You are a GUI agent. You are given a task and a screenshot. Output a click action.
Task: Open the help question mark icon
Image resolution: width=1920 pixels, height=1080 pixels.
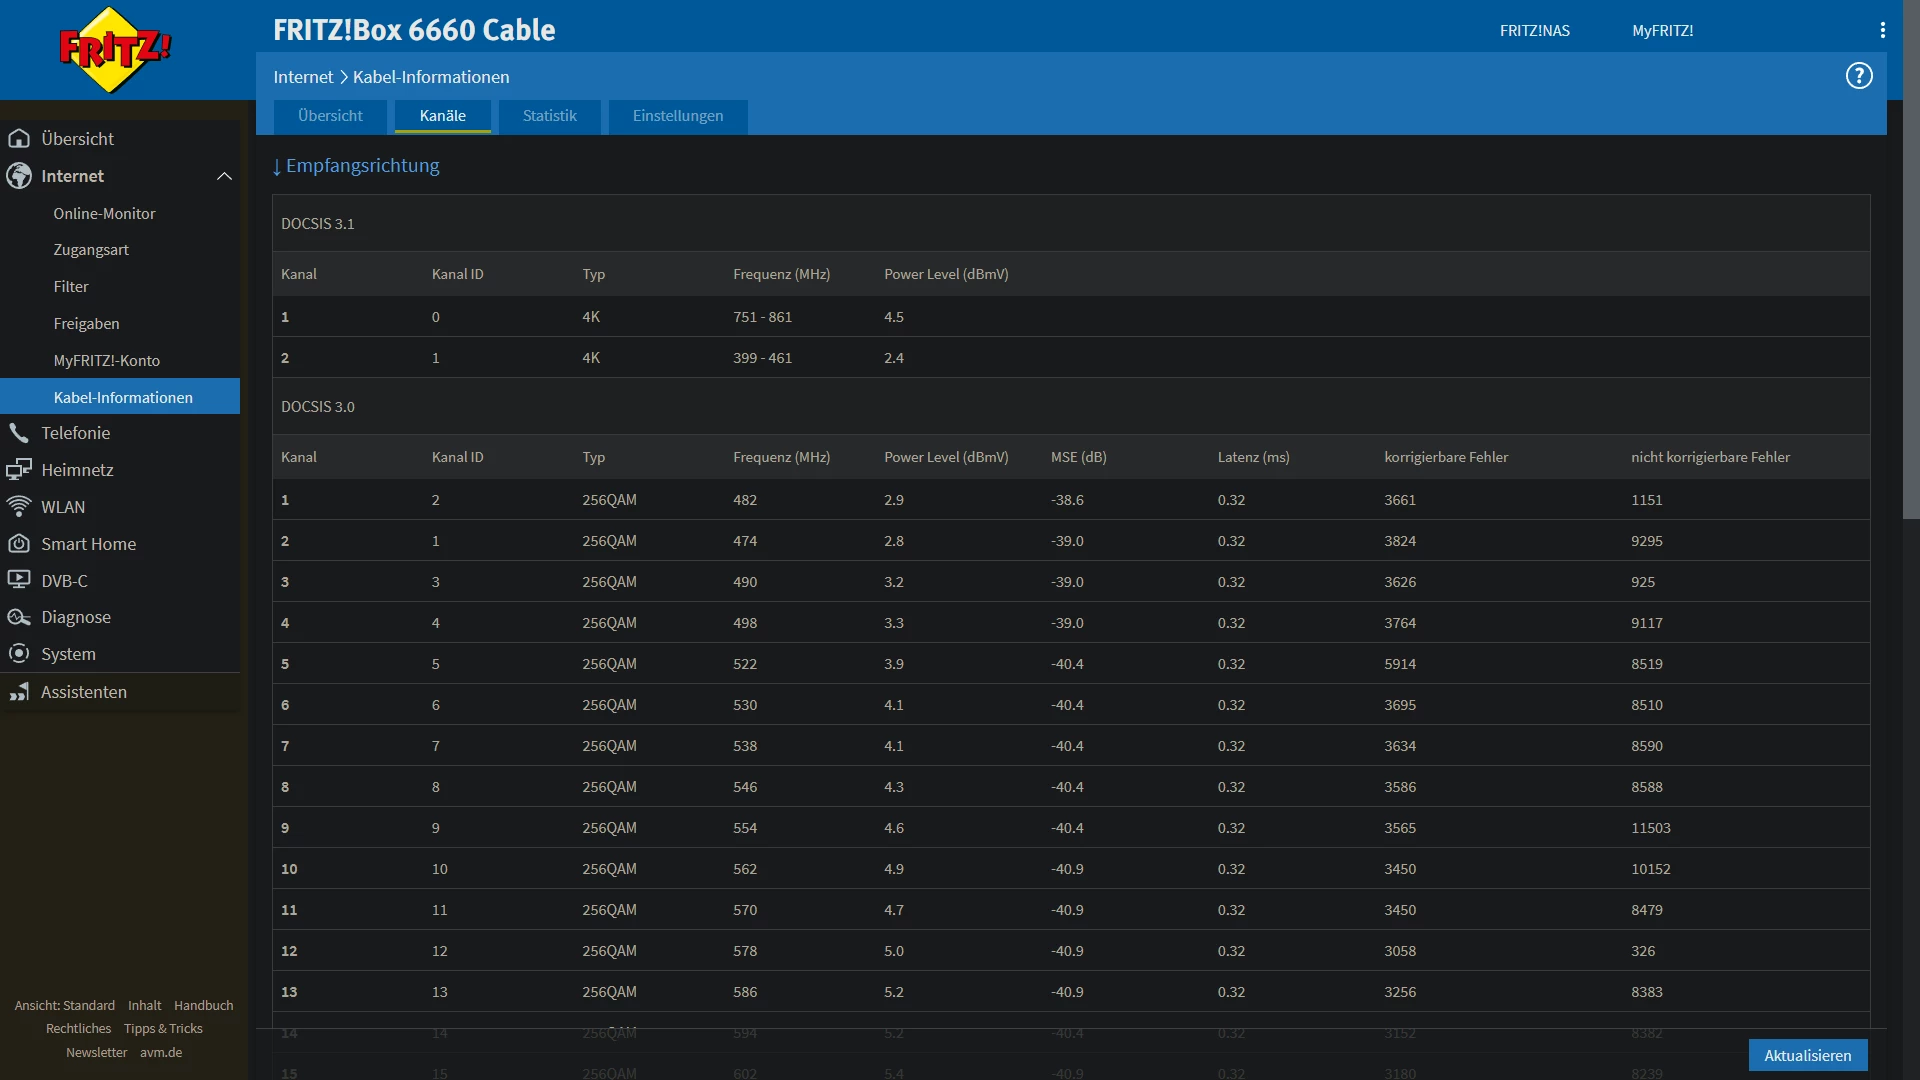(1858, 76)
